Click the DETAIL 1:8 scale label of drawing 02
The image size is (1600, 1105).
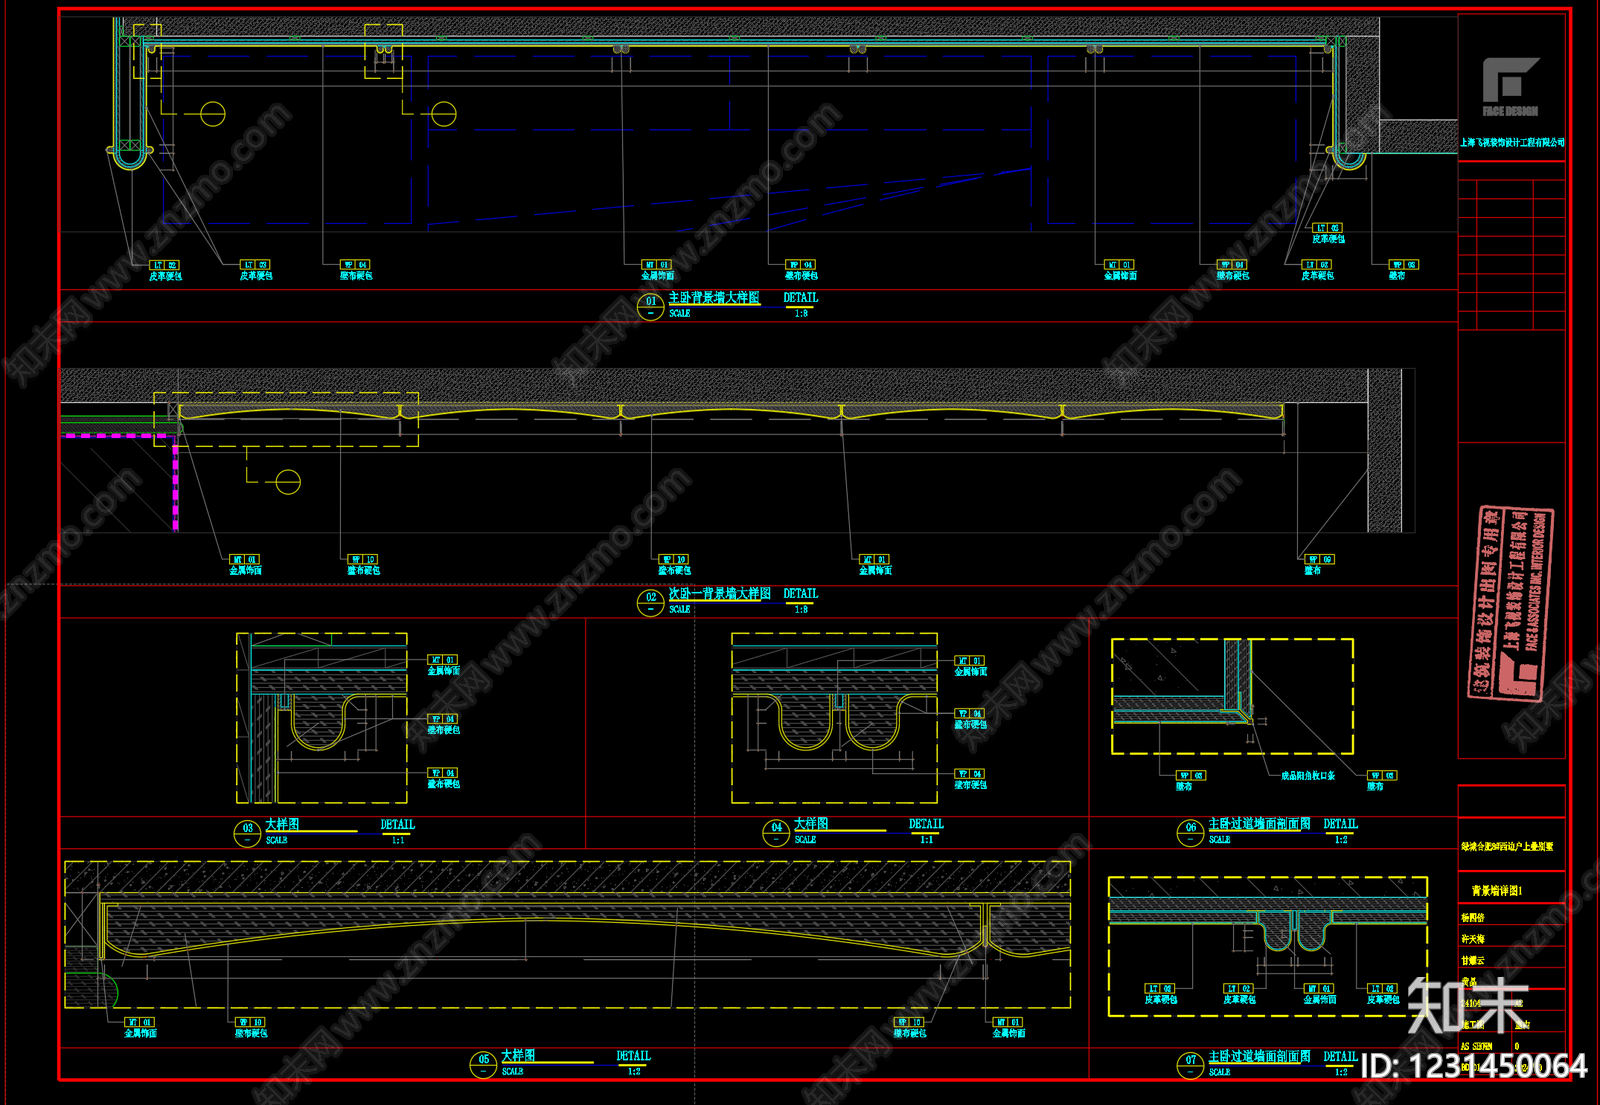click(800, 601)
